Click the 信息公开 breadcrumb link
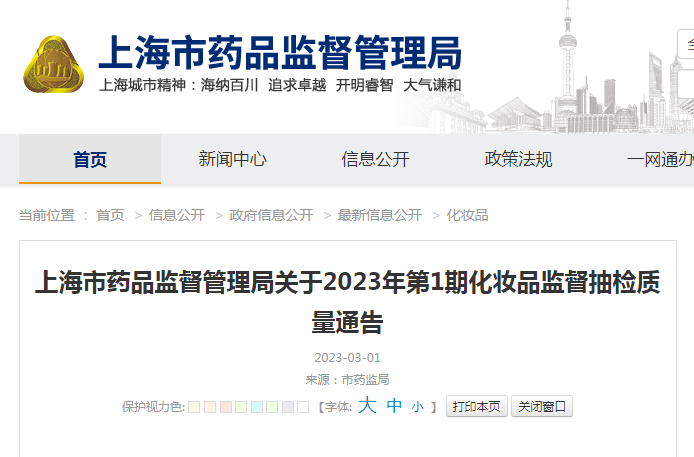Screen dimensions: 694x457 click(177, 215)
